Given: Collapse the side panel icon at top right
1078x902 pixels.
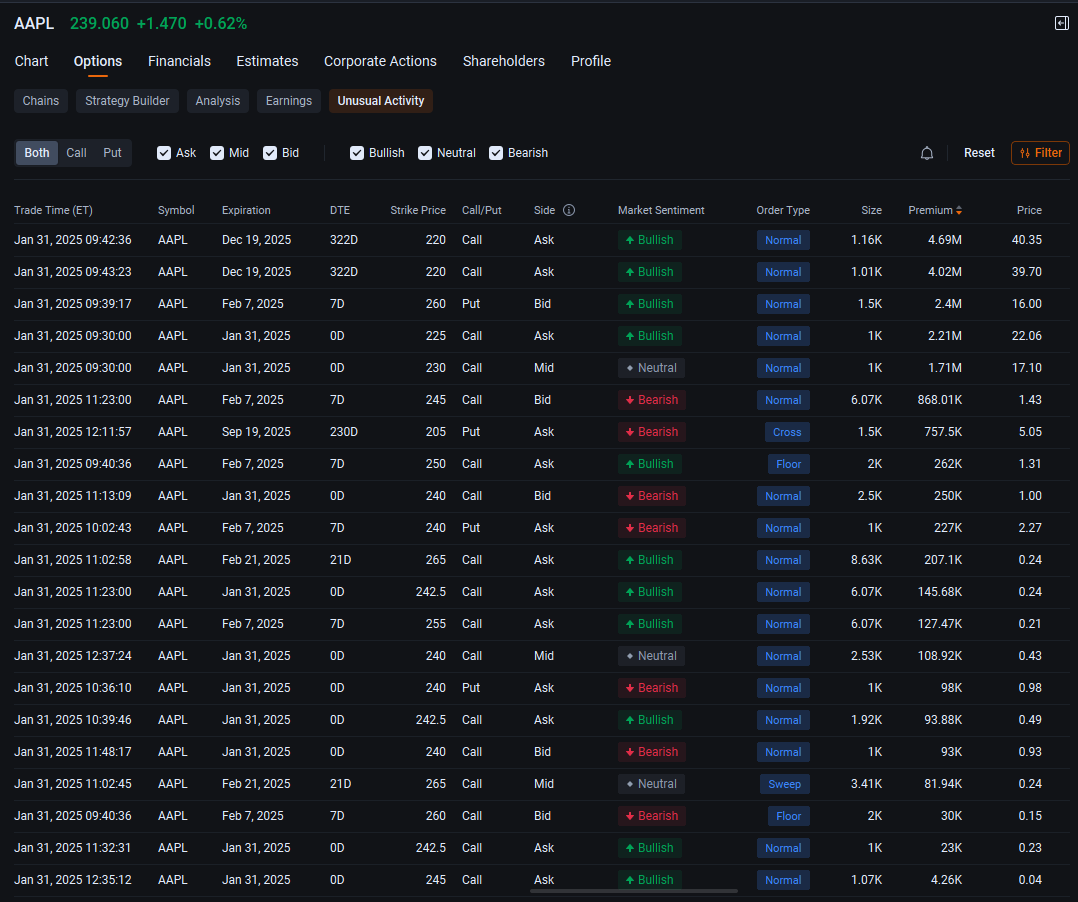Looking at the screenshot, I should pyautogui.click(x=1062, y=23).
